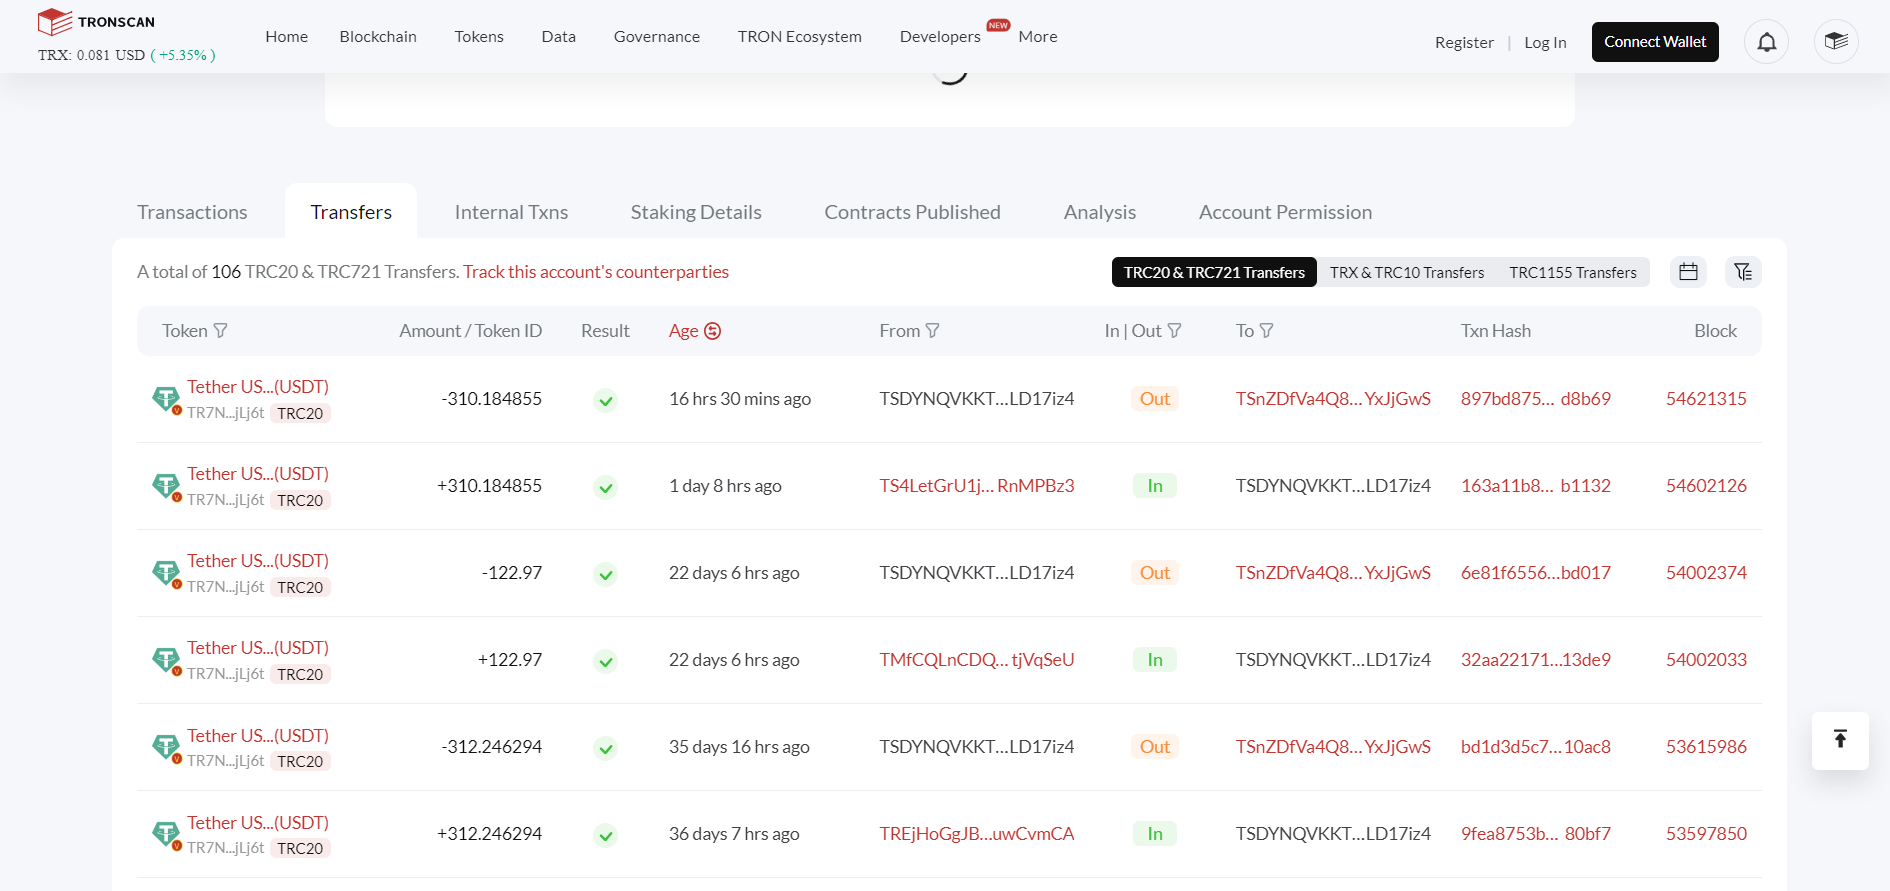Open sender address TS4LetGrU1j... RnMPBz3
The image size is (1890, 891).
(977, 486)
